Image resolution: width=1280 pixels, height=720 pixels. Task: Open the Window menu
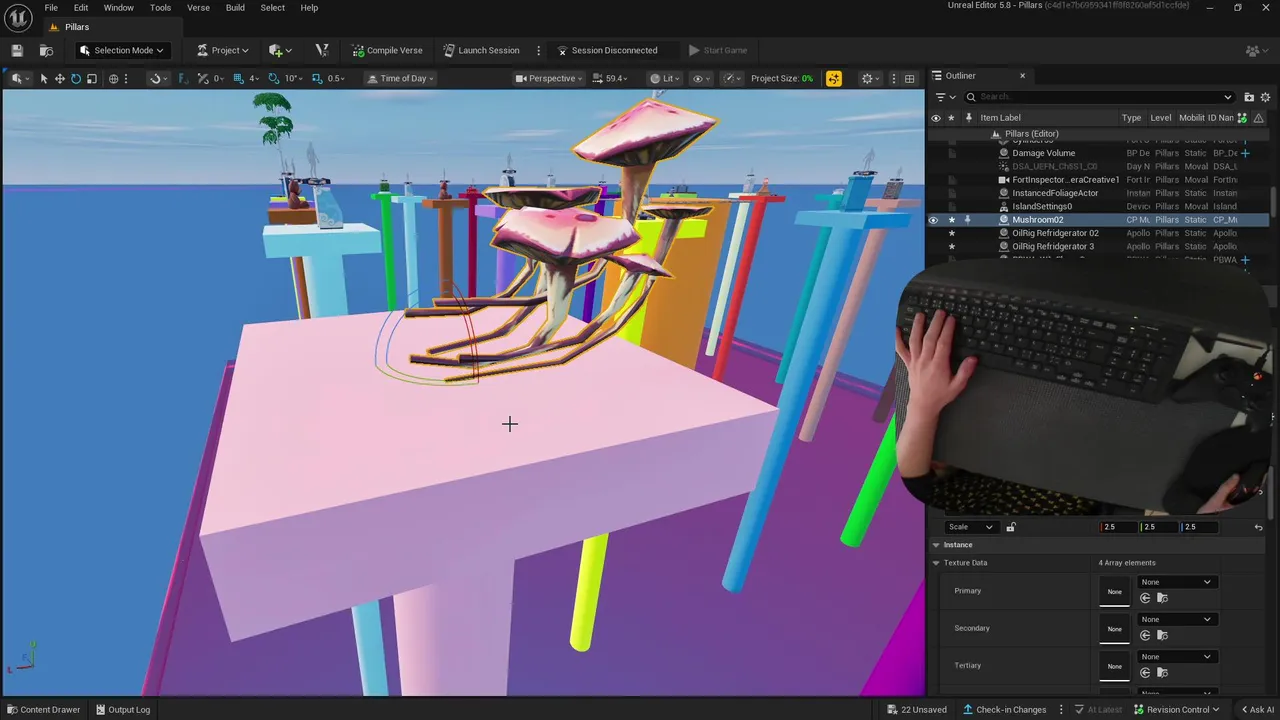tap(118, 8)
